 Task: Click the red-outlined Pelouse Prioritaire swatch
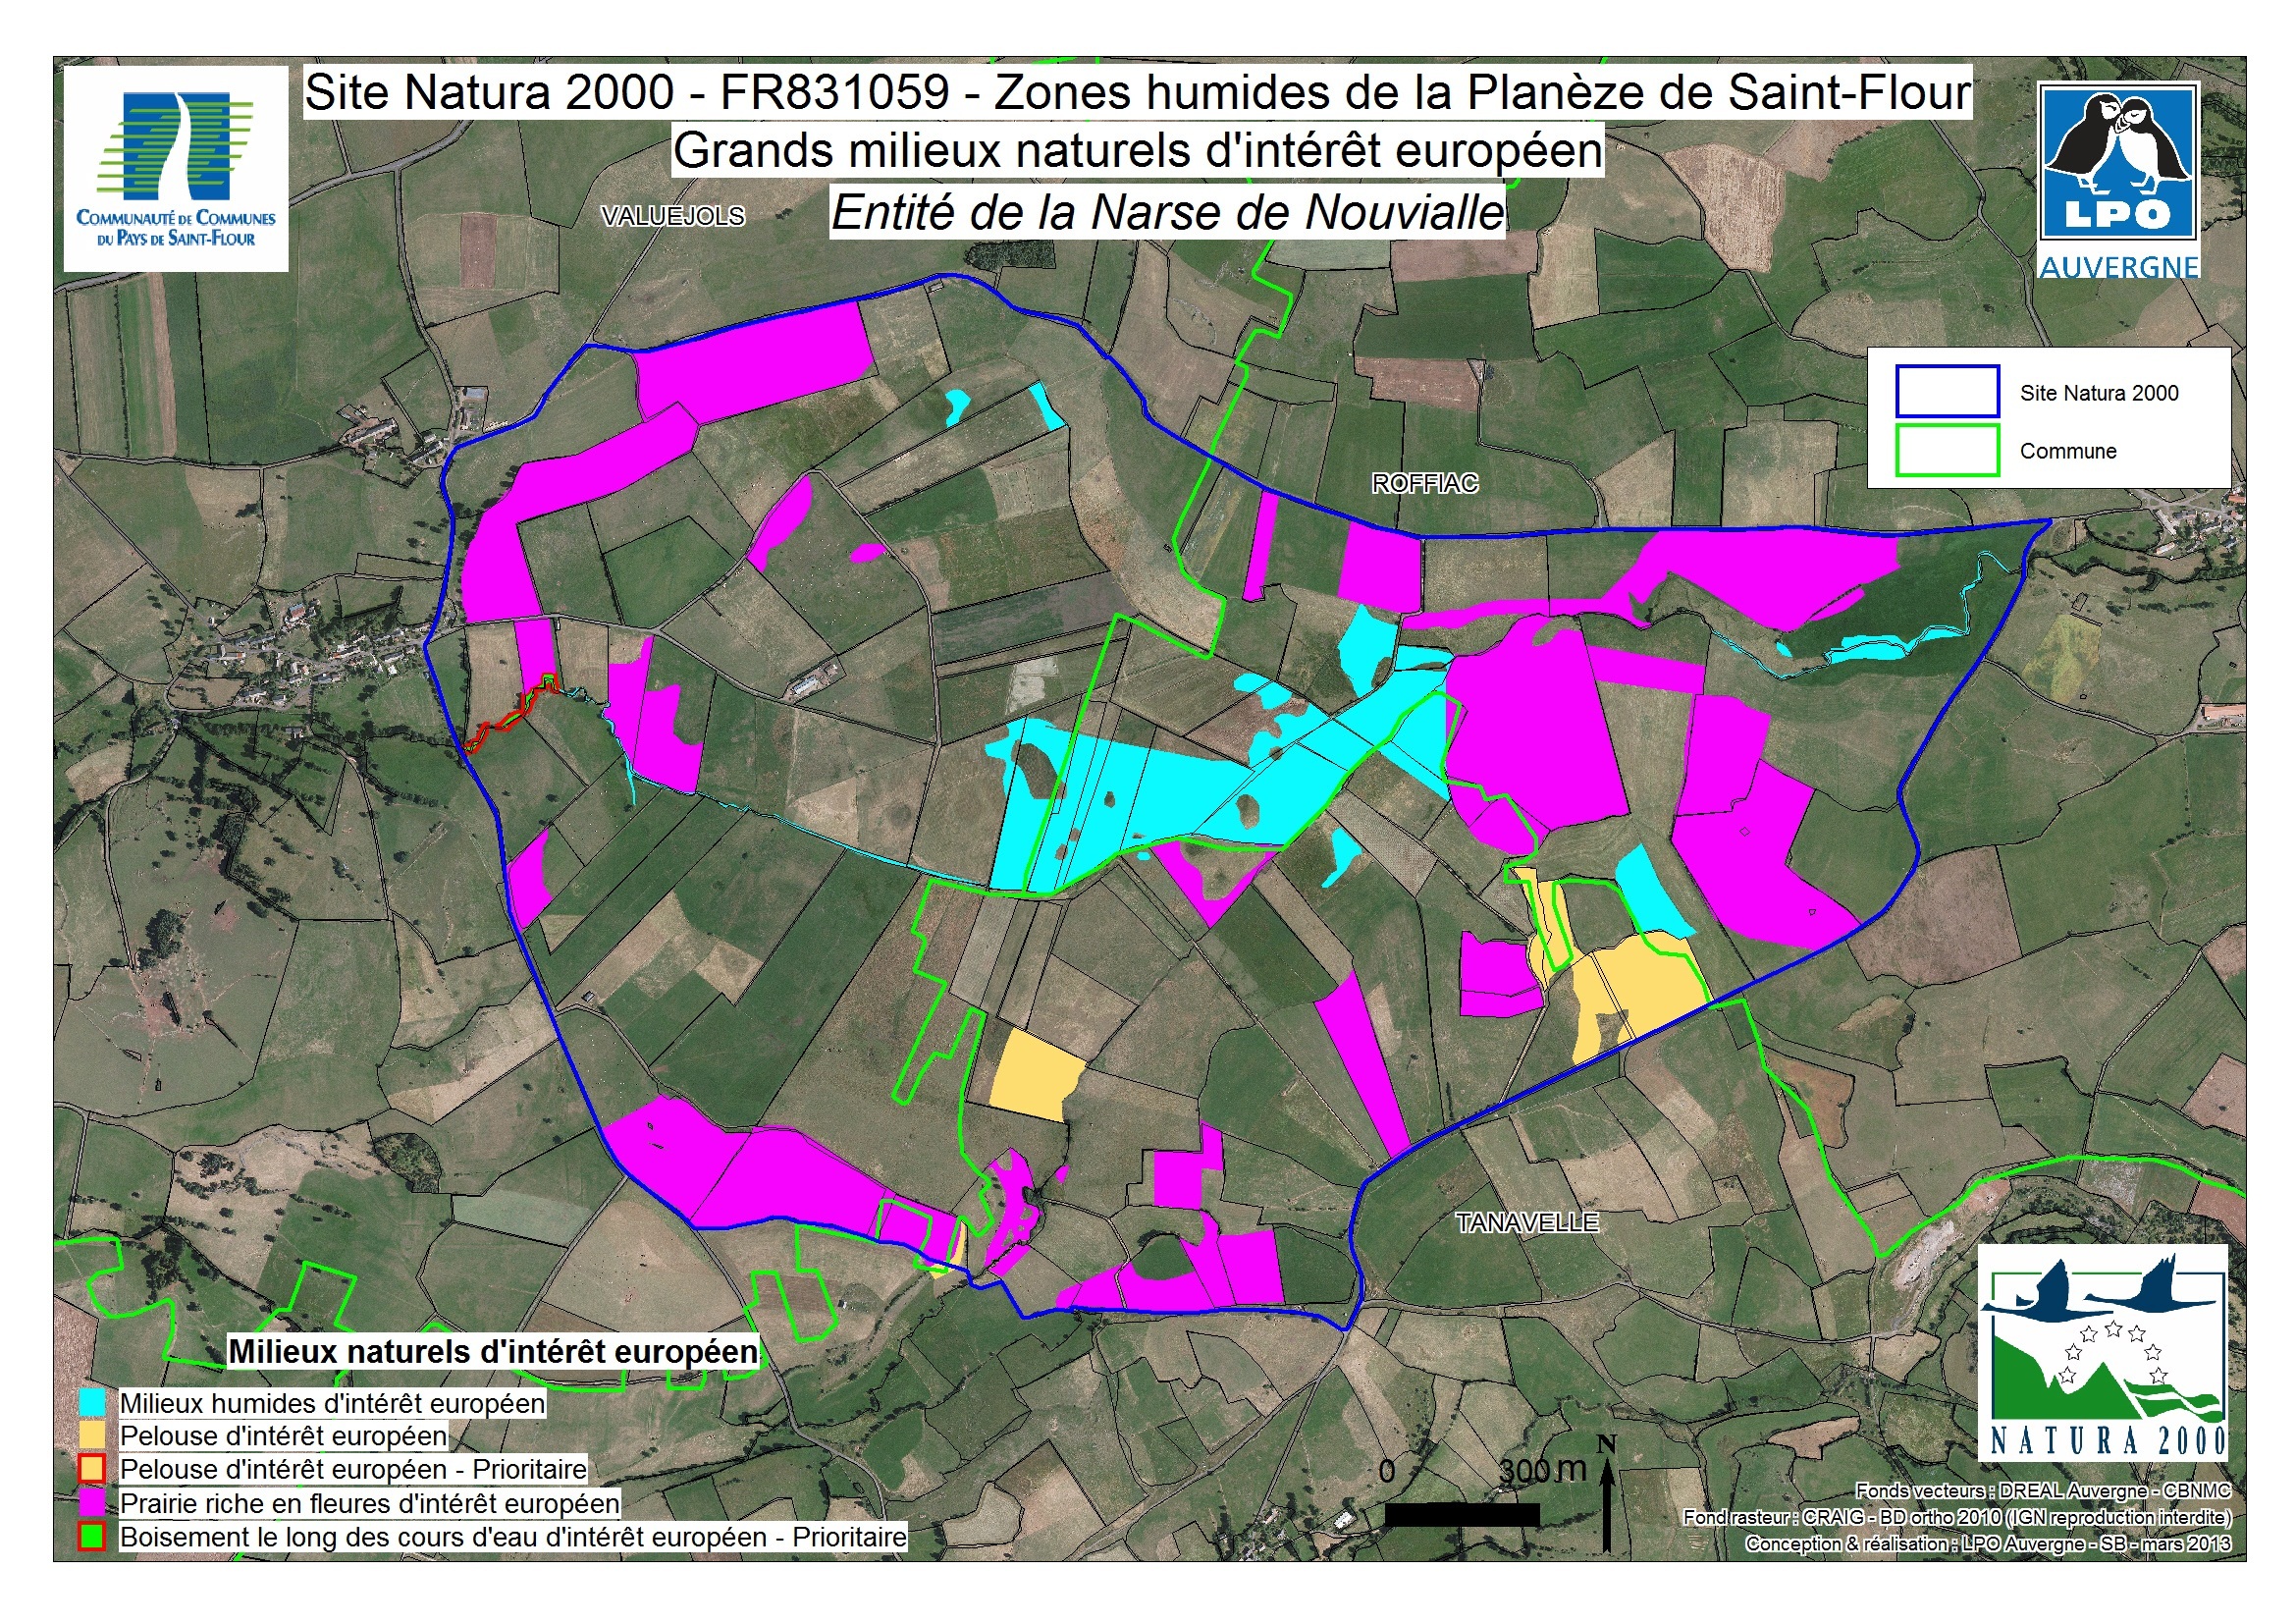92,1468
